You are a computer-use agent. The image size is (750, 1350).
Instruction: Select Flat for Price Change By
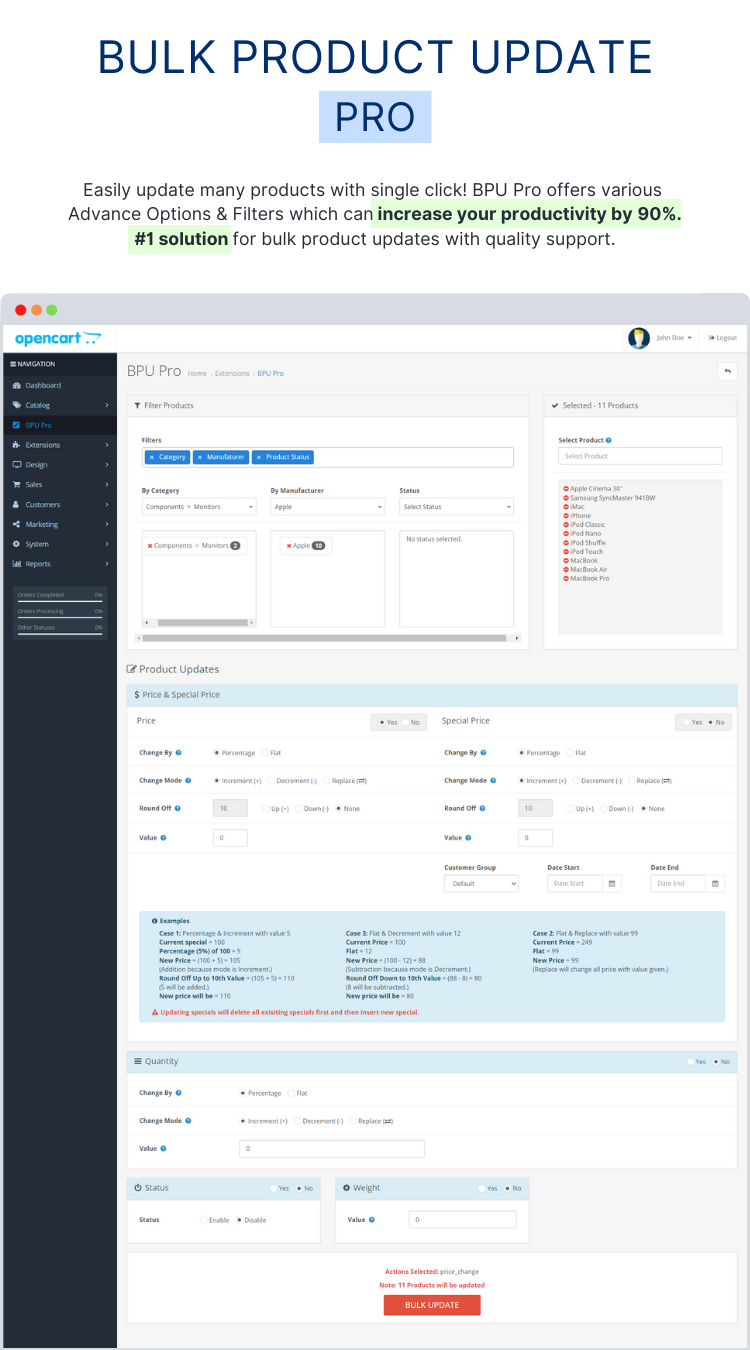(271, 752)
